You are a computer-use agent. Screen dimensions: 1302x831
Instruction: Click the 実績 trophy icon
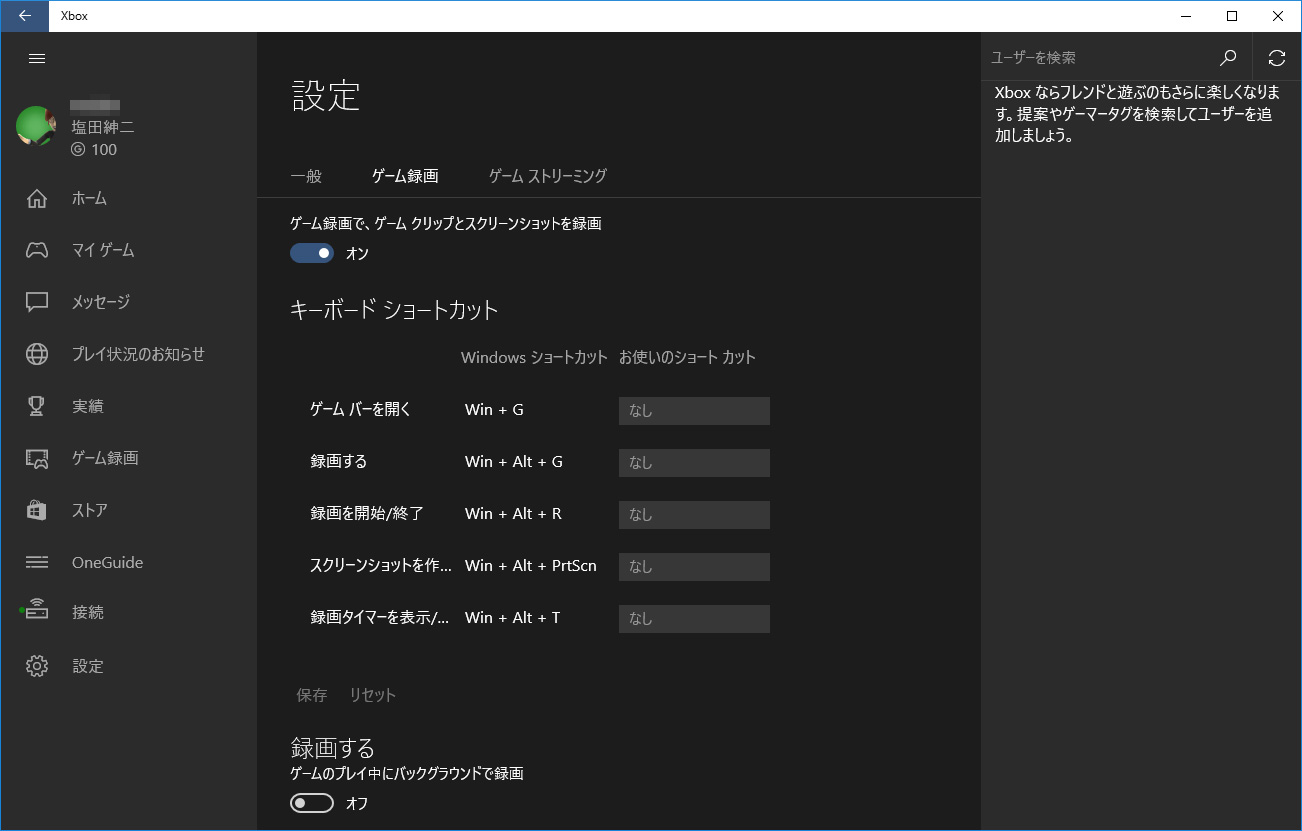tap(37, 406)
